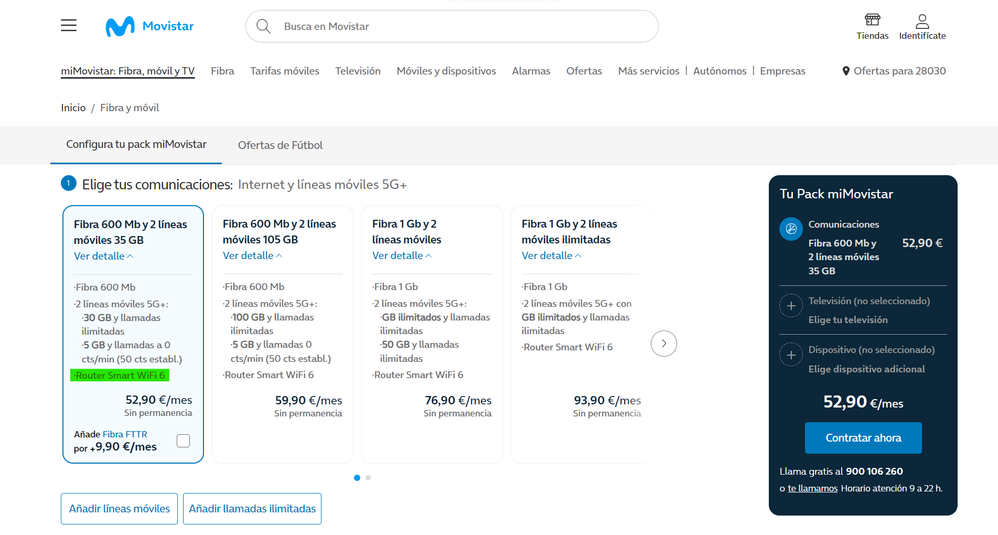Open the hamburger menu icon
The width and height of the screenshot is (998, 535).
click(68, 26)
